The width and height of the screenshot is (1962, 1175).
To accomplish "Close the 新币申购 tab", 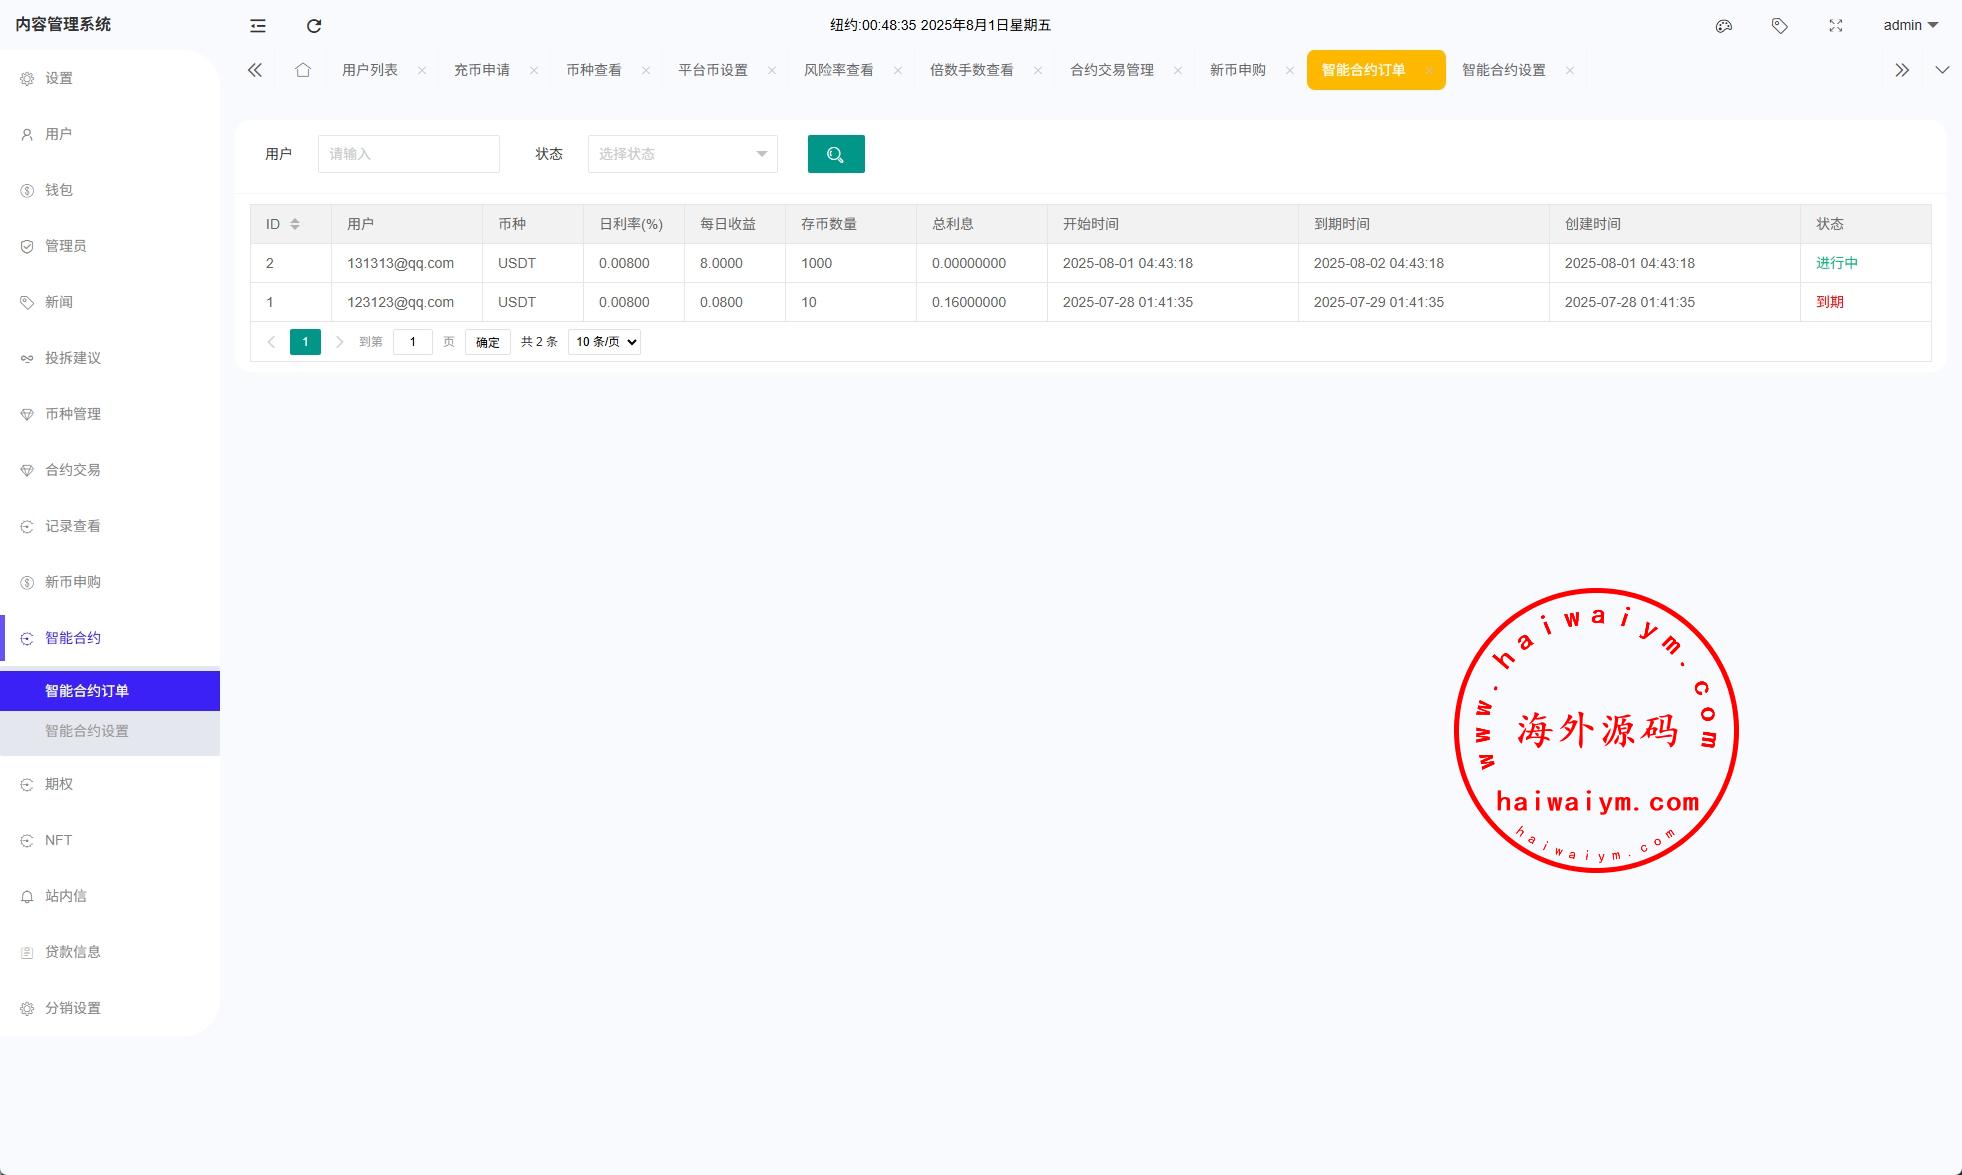I will click(1289, 70).
